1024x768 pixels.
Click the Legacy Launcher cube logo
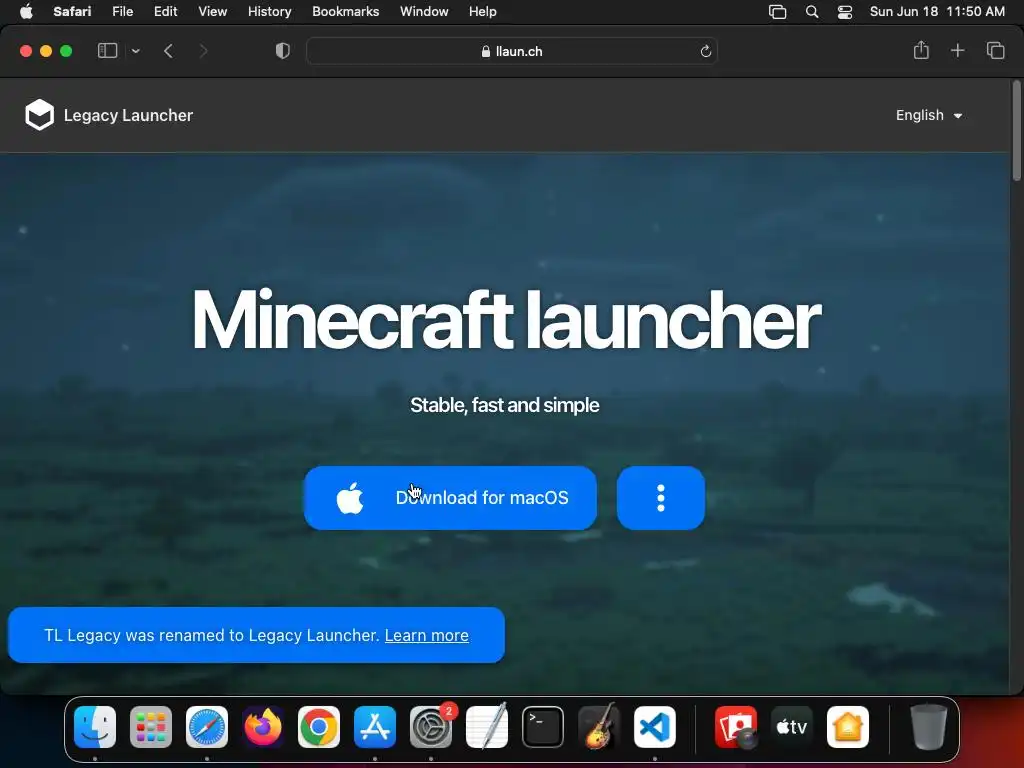click(39, 115)
